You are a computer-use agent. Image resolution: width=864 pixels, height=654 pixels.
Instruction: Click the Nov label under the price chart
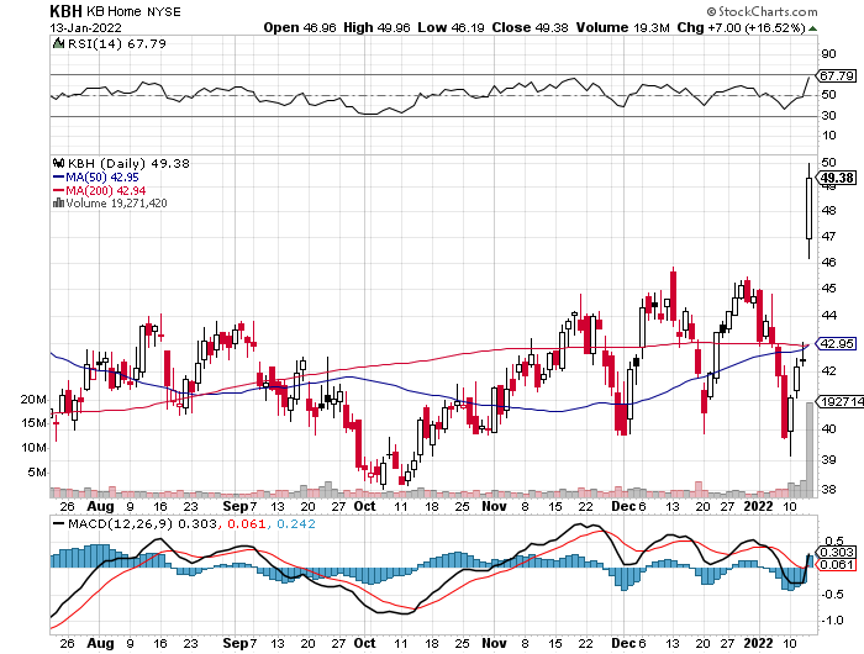coord(494,506)
